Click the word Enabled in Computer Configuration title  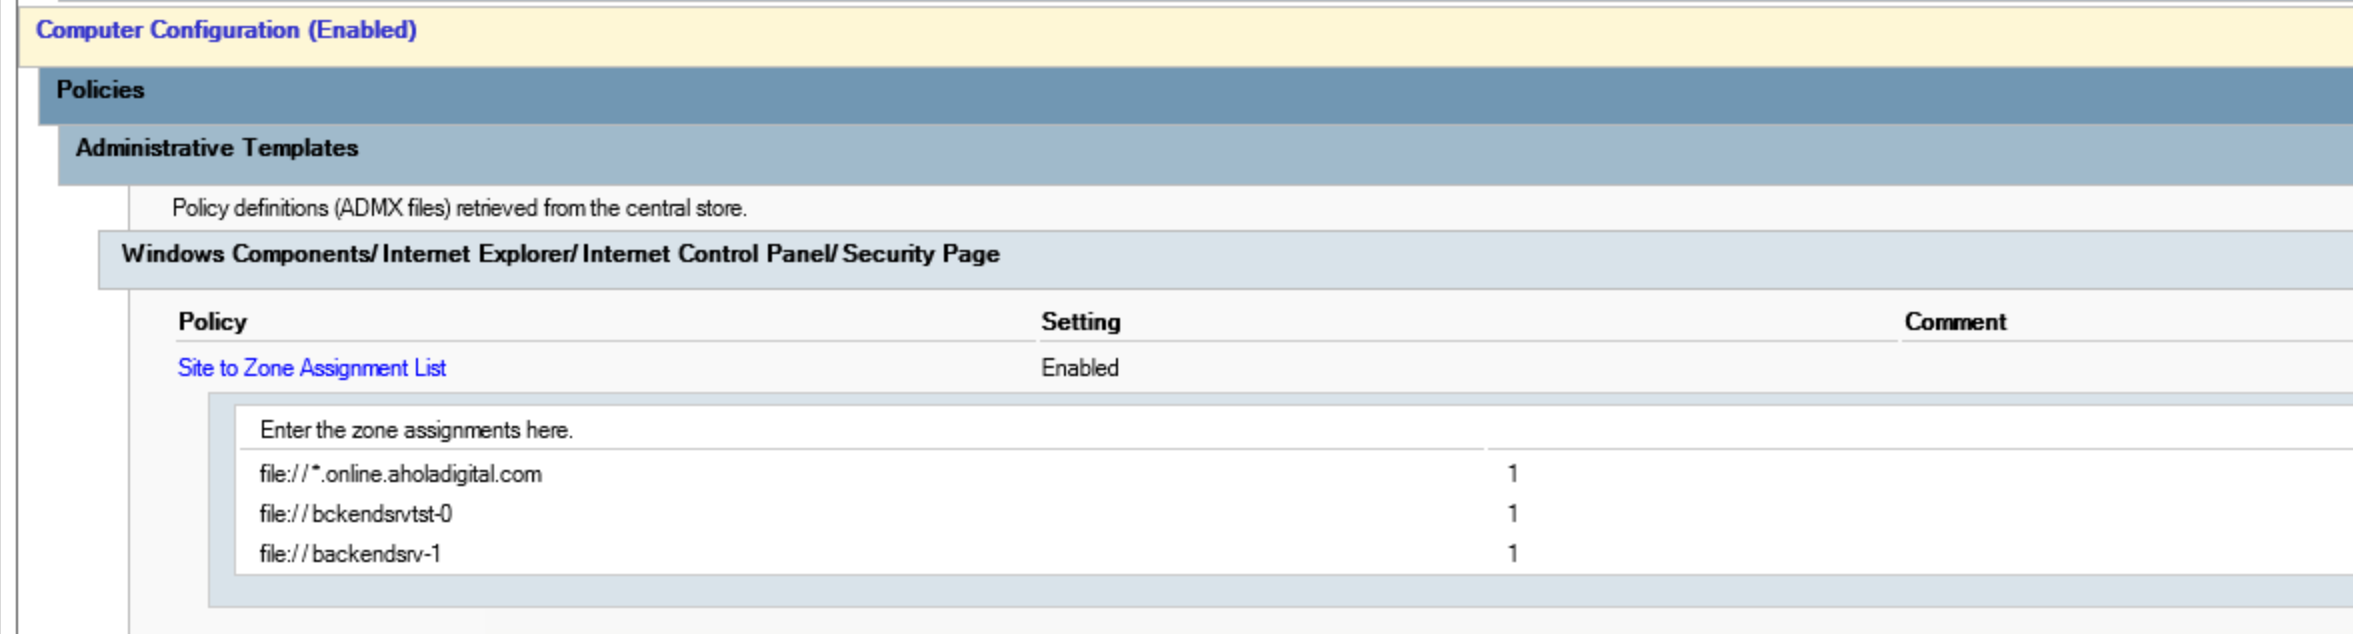362,30
